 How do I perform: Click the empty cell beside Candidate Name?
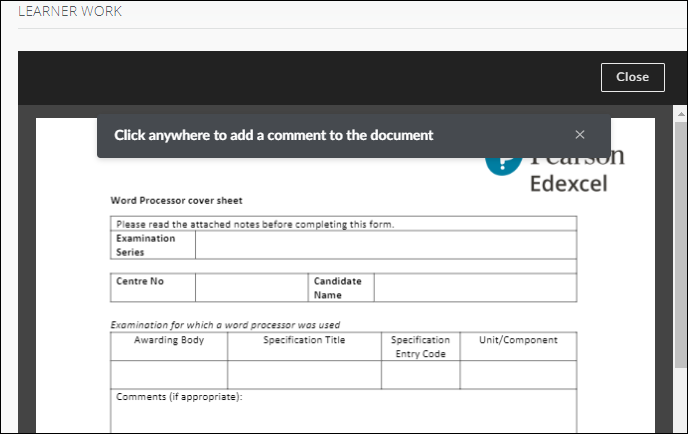474,288
